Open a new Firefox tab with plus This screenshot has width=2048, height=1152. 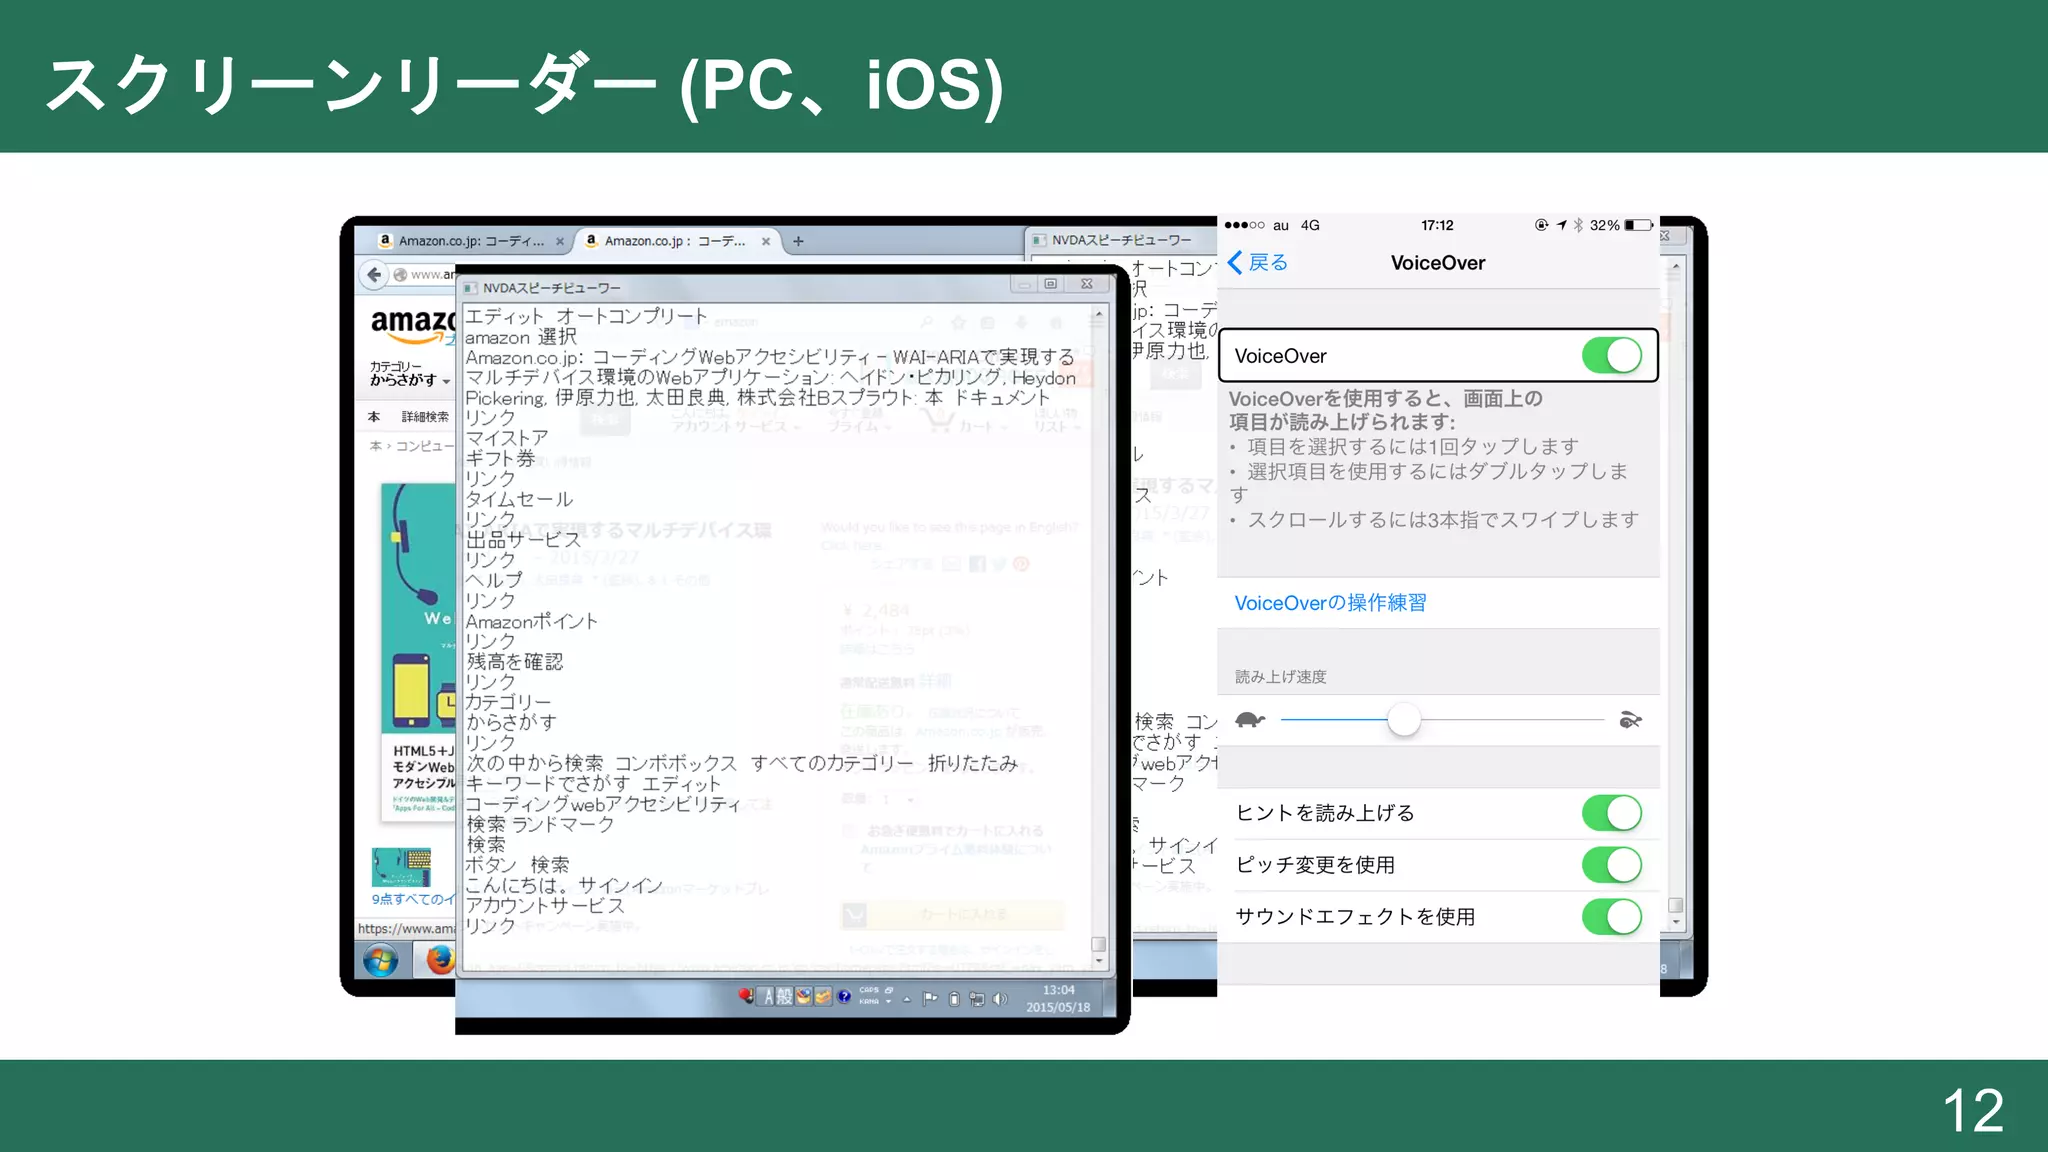798,241
